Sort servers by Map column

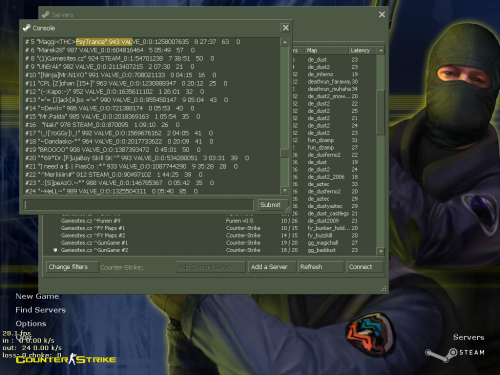(x=327, y=50)
